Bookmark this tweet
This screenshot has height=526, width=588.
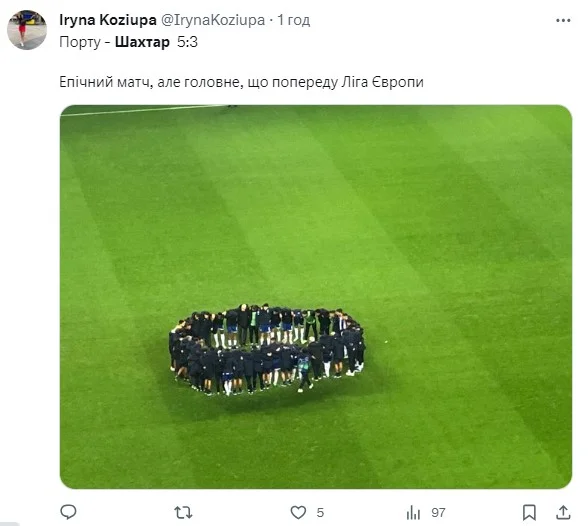(529, 513)
